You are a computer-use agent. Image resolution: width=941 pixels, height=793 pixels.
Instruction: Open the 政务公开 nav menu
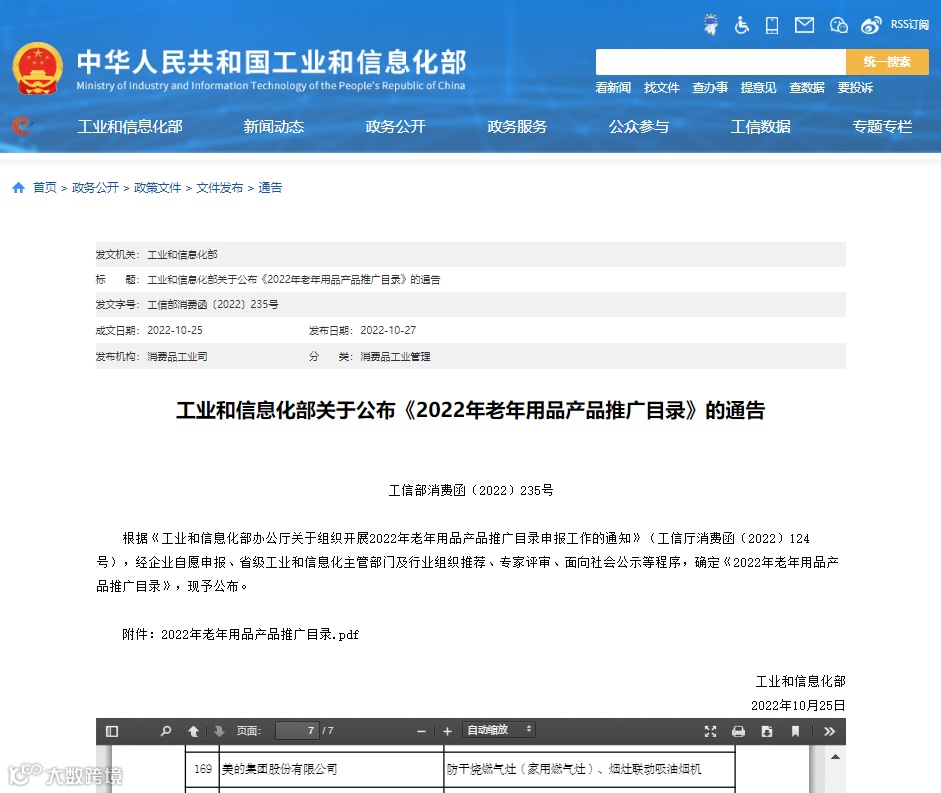point(395,127)
